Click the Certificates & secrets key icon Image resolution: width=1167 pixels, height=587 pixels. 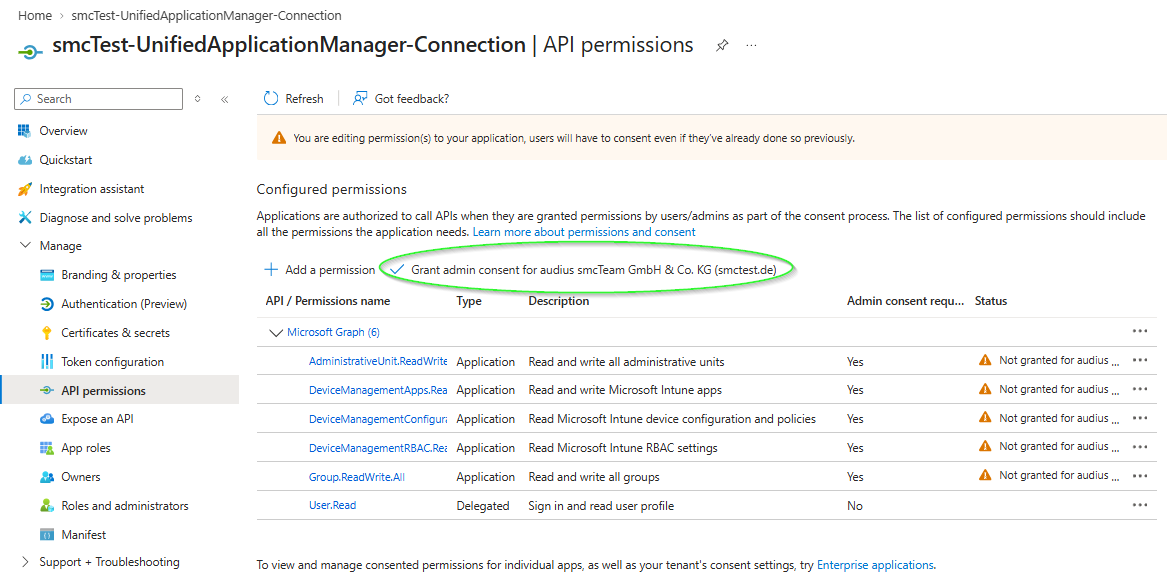[x=47, y=333]
